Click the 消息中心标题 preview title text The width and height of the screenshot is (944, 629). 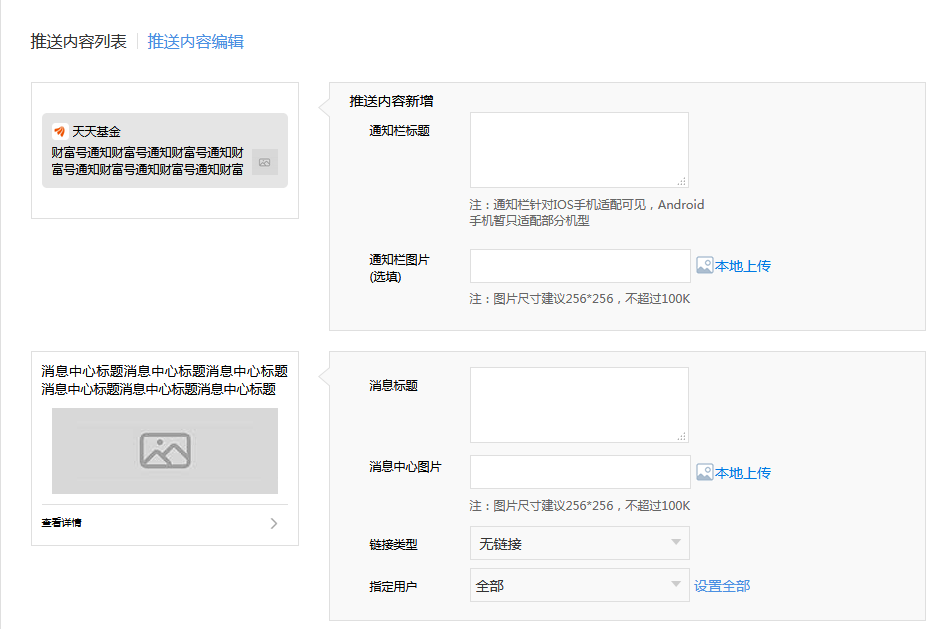(164, 380)
